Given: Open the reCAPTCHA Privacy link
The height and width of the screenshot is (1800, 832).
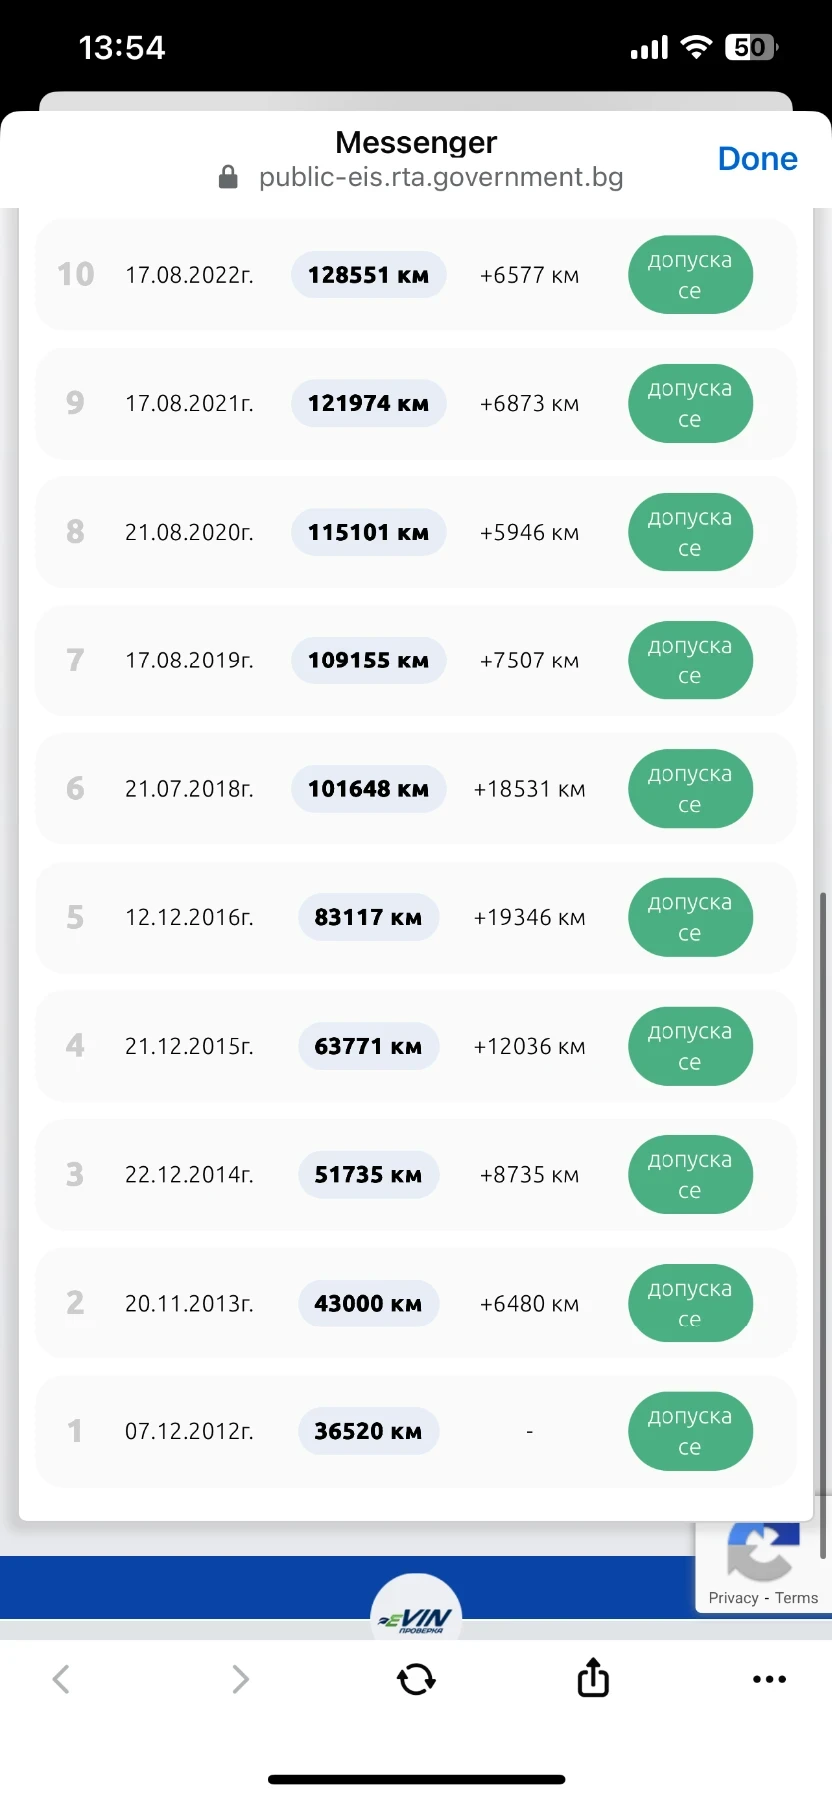Looking at the screenshot, I should 733,1598.
